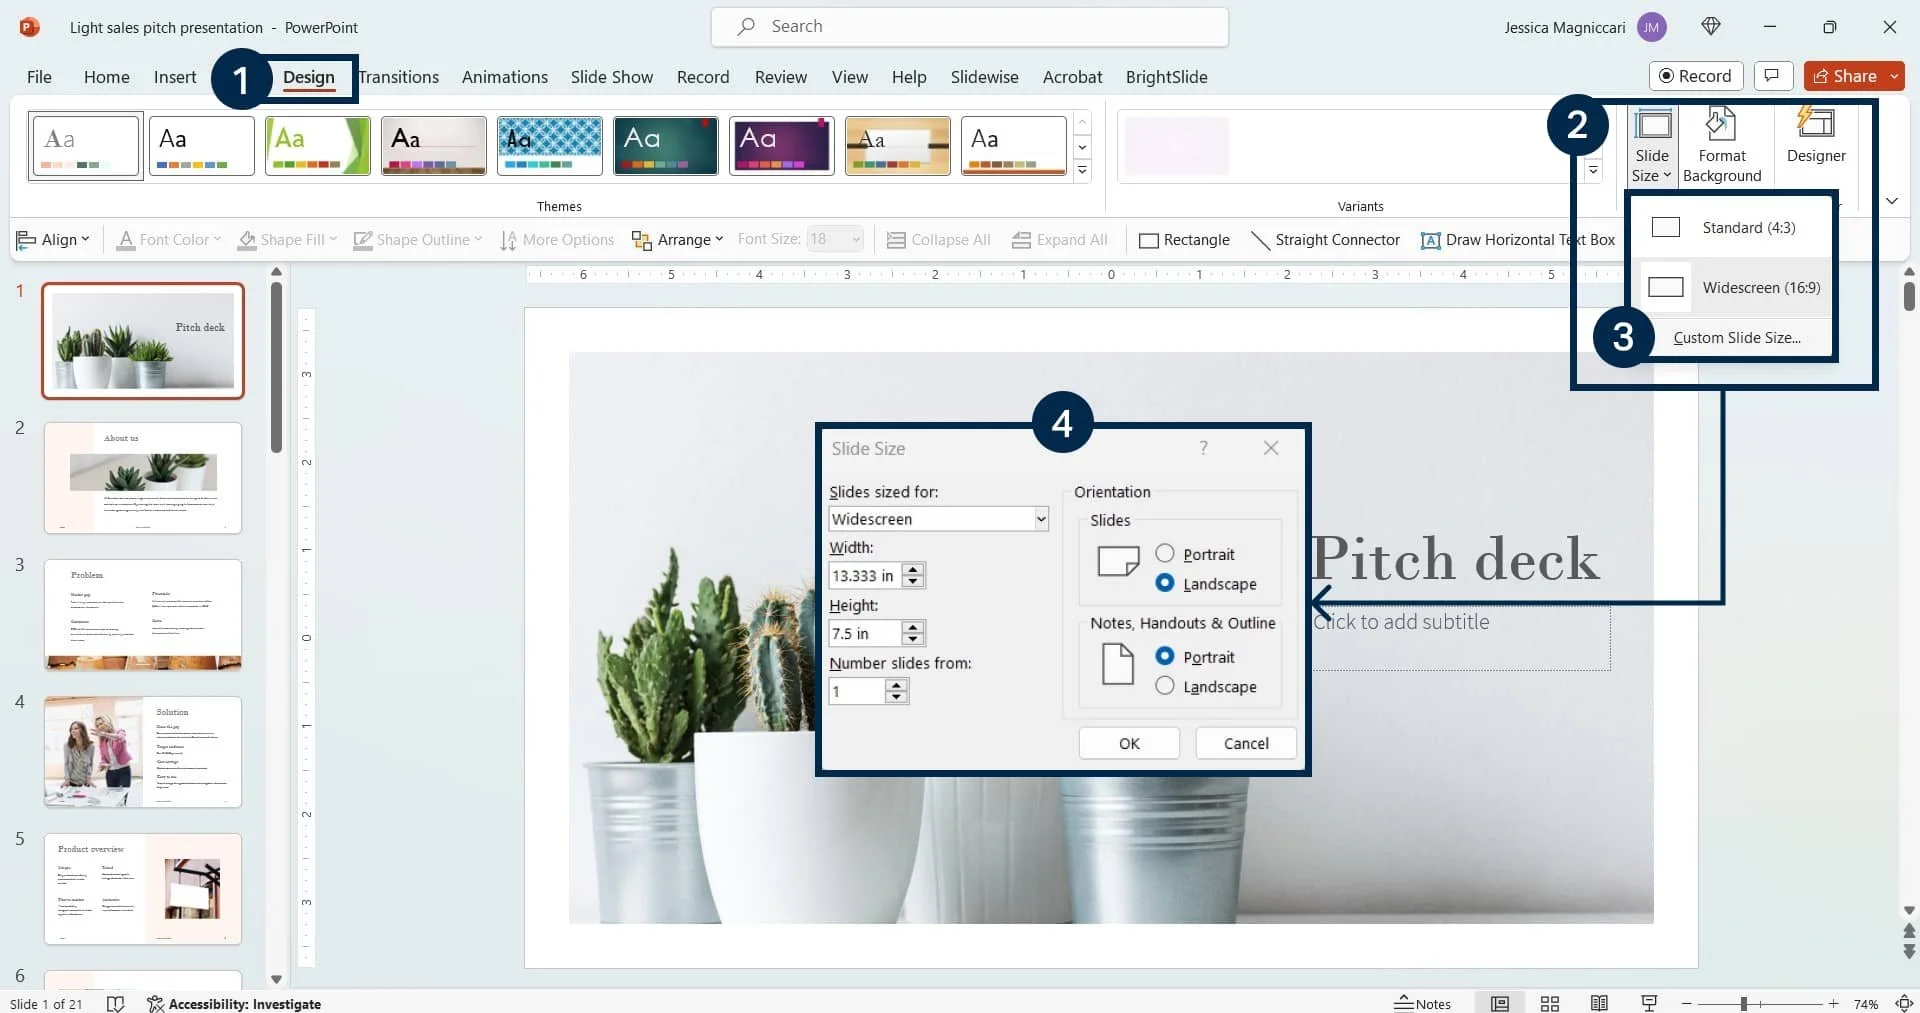The width and height of the screenshot is (1920, 1013).
Task: Switch to the Transitions tab
Action: 398,76
